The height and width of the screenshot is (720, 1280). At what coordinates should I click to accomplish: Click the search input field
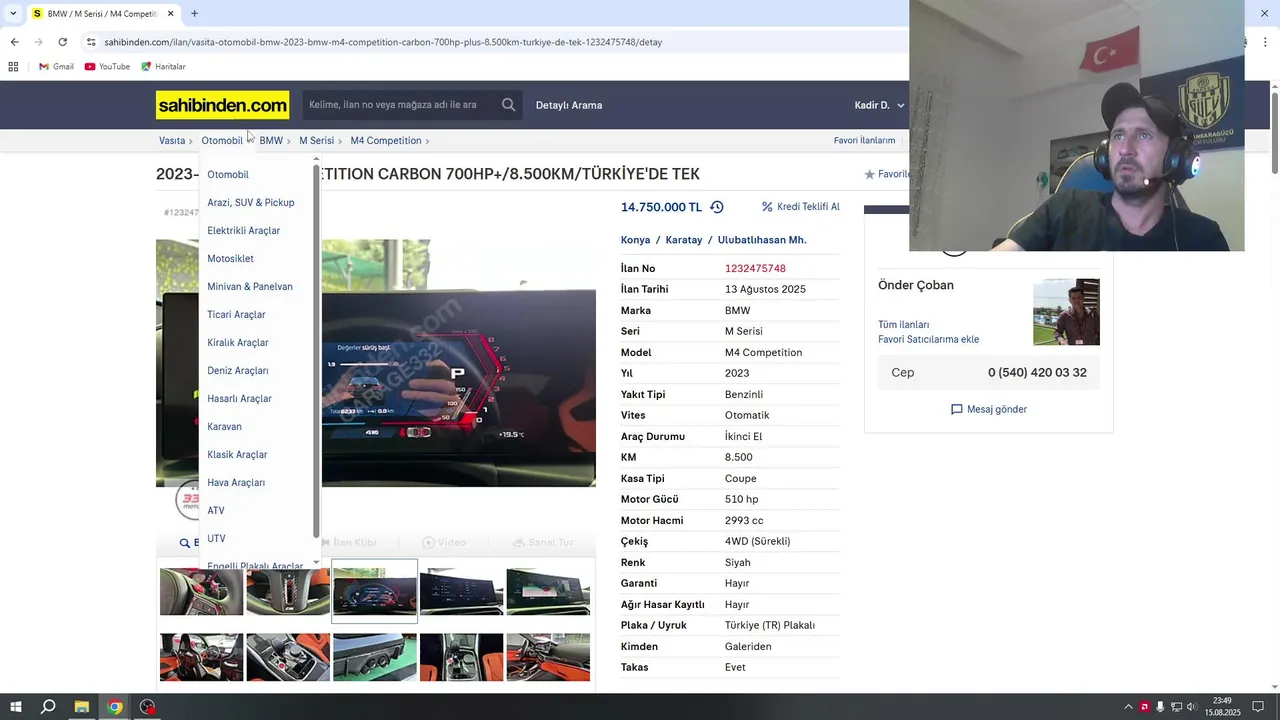400,104
